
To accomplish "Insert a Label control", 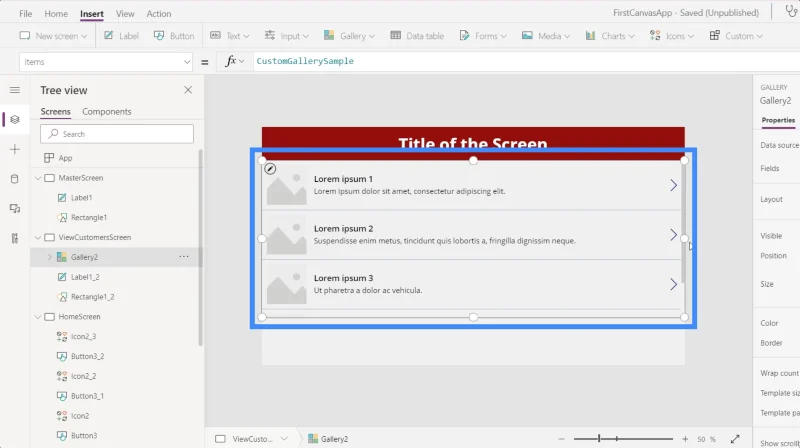I will (121, 36).
